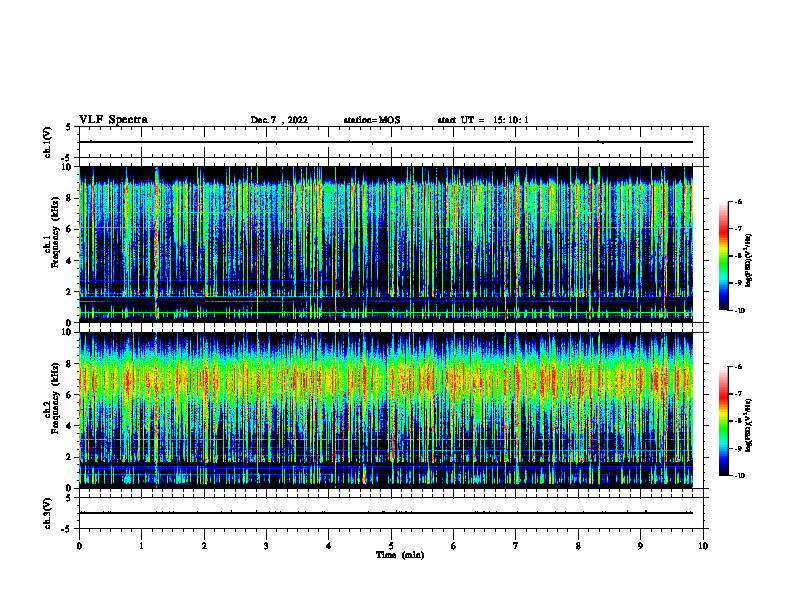Click the 8 kHz tick label on ch.1 axis
792x612 pixels.
69,198
